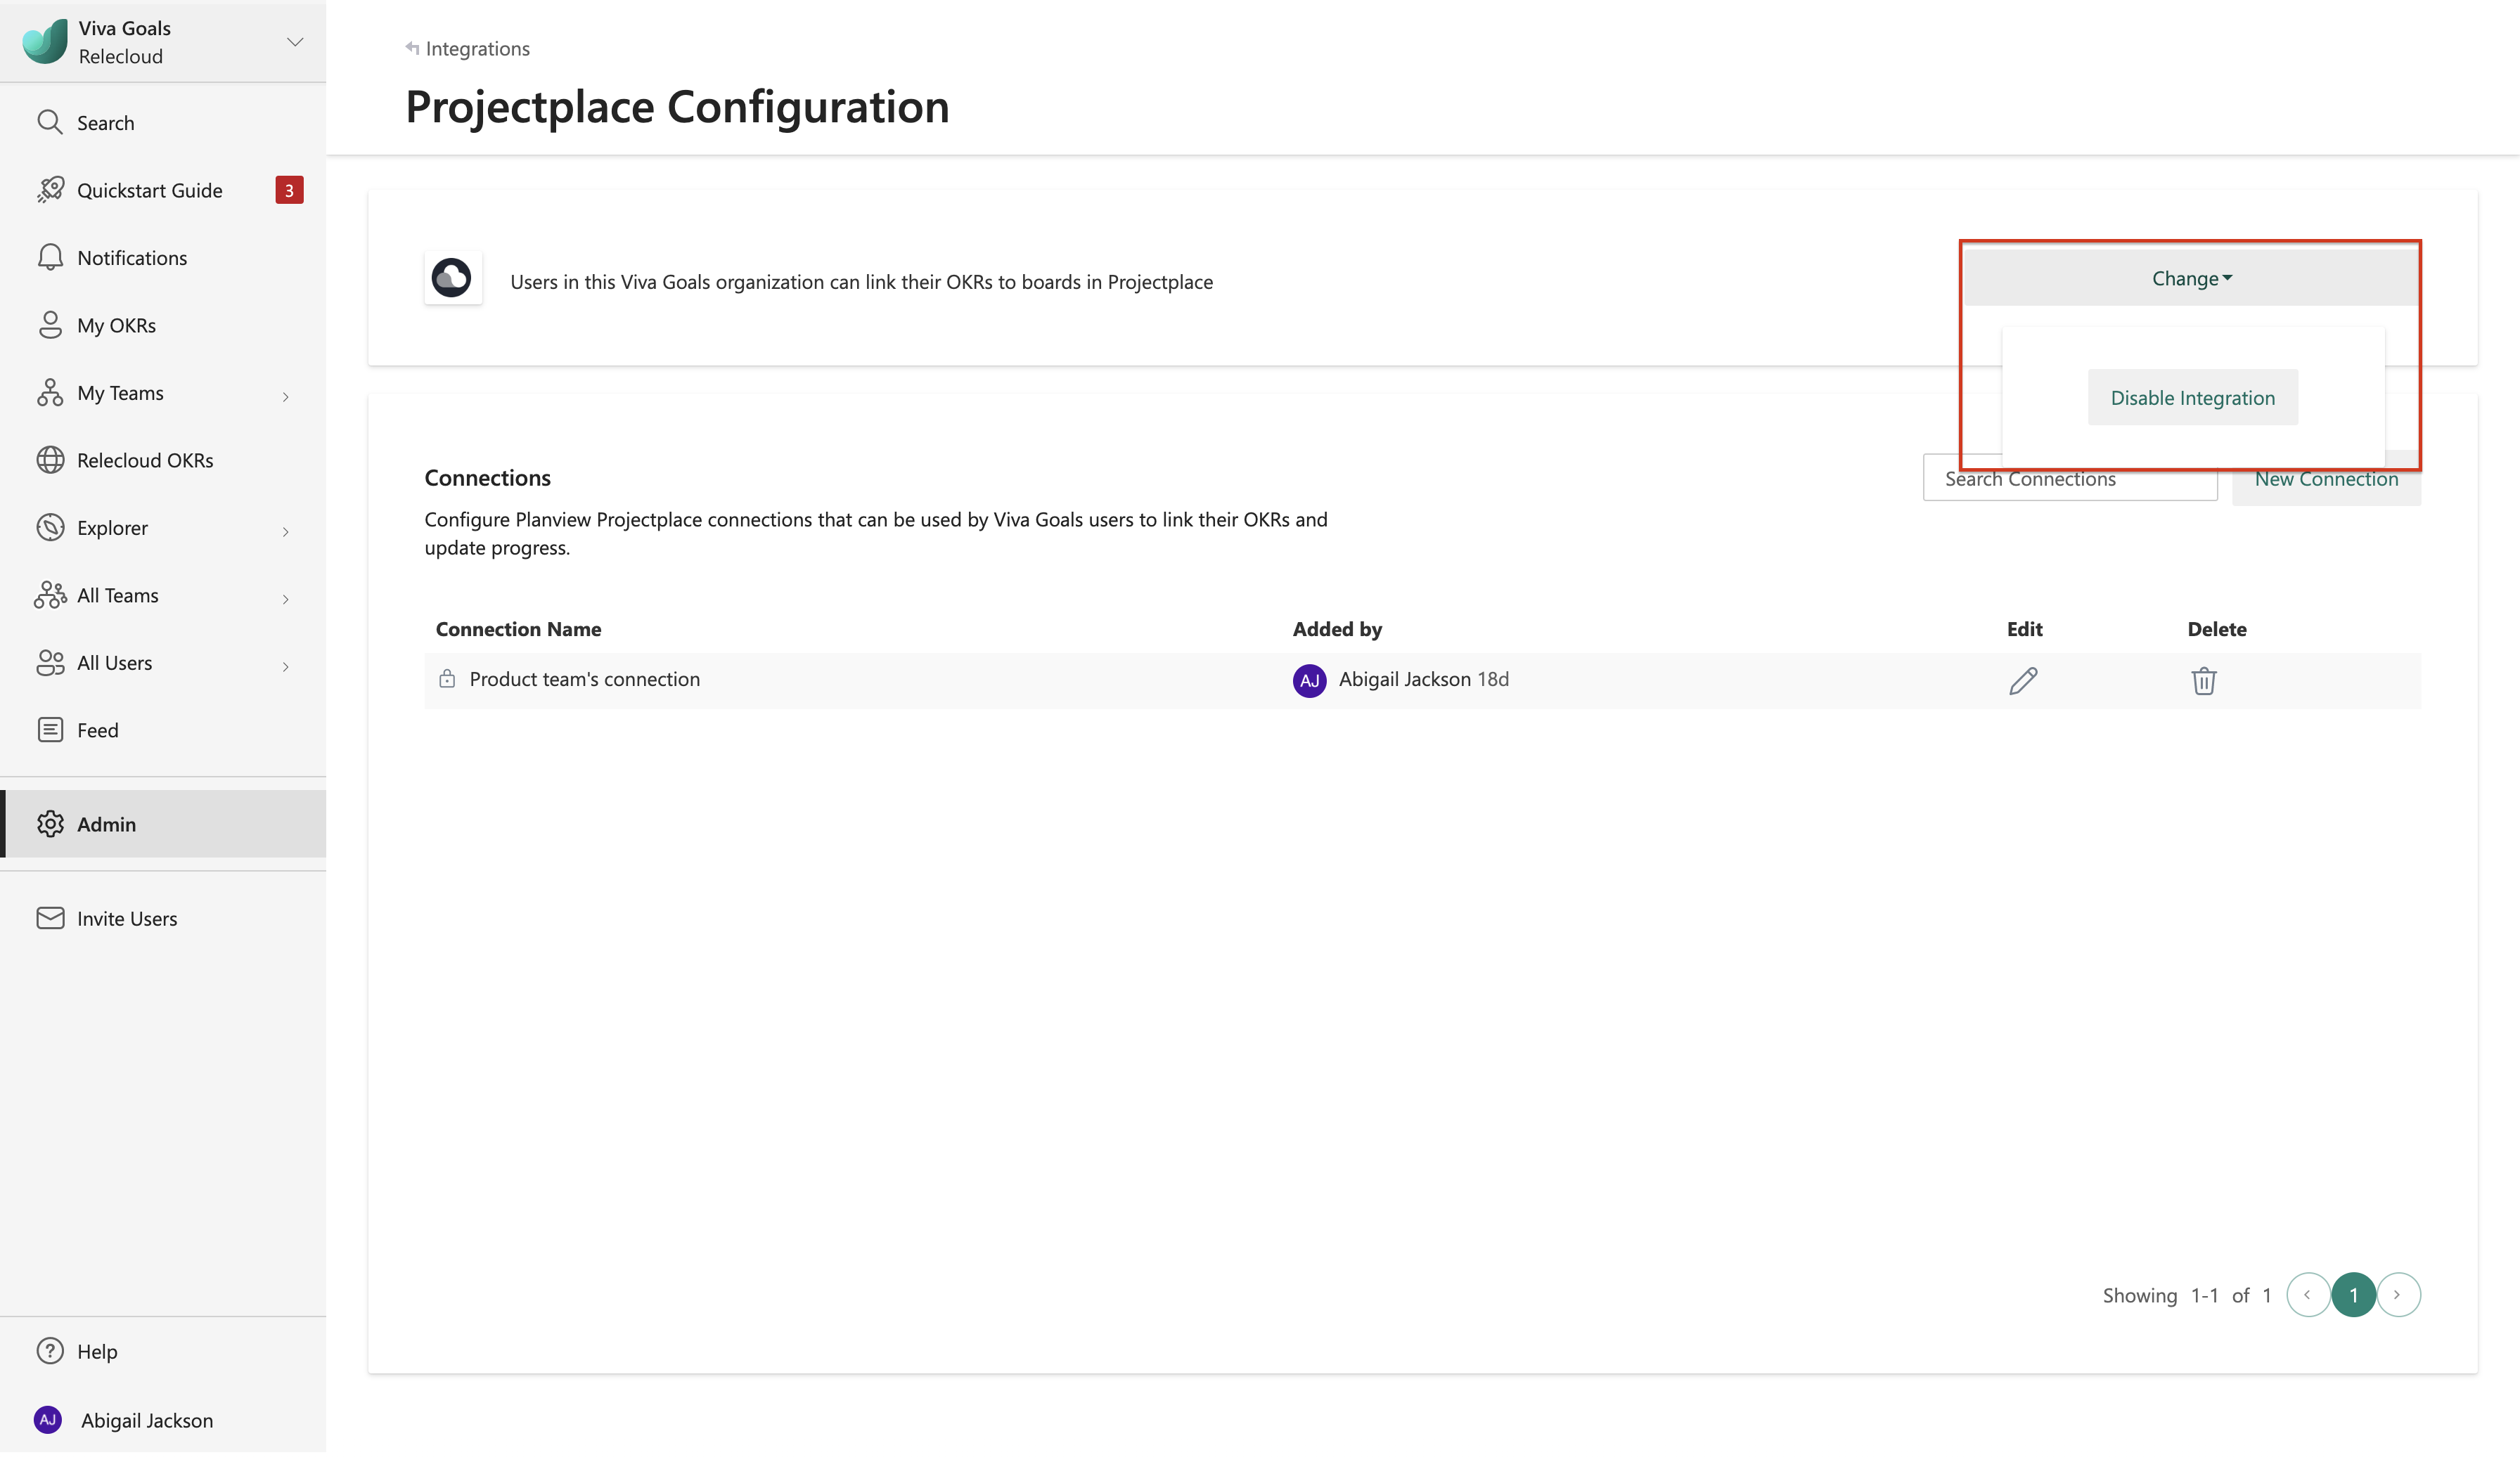Click the Projectplace cloud logo icon
This screenshot has height=1462, width=2520.
[452, 278]
